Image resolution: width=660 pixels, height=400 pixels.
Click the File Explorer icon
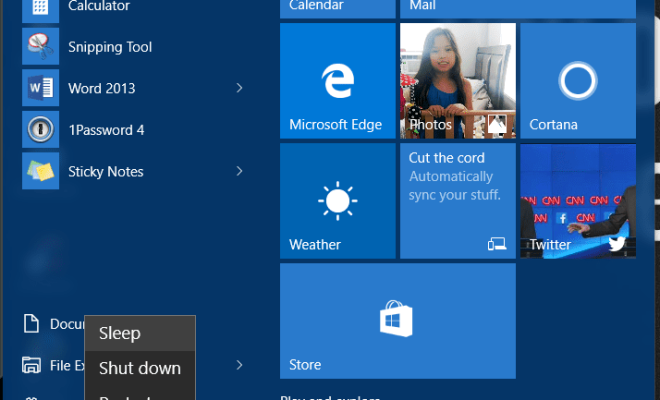pos(32,365)
